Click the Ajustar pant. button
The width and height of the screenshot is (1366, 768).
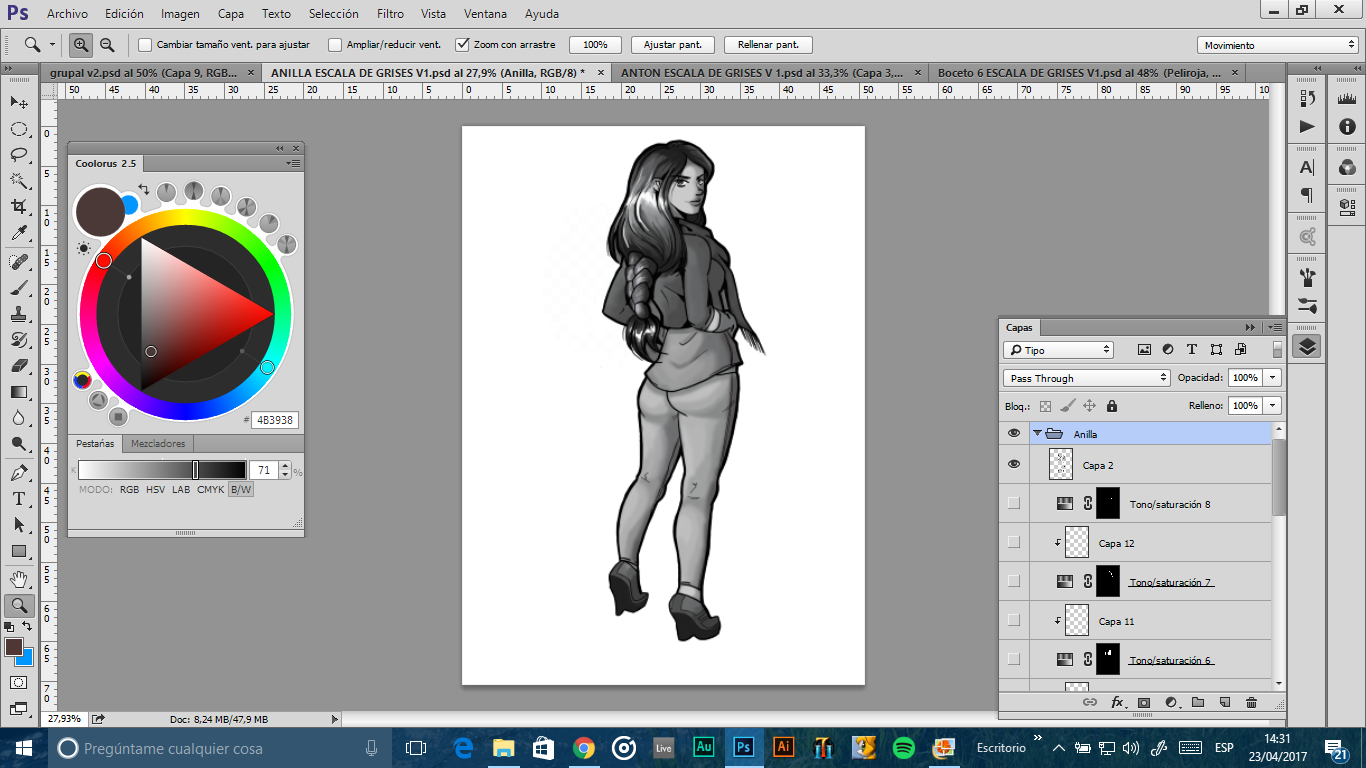[x=673, y=45]
